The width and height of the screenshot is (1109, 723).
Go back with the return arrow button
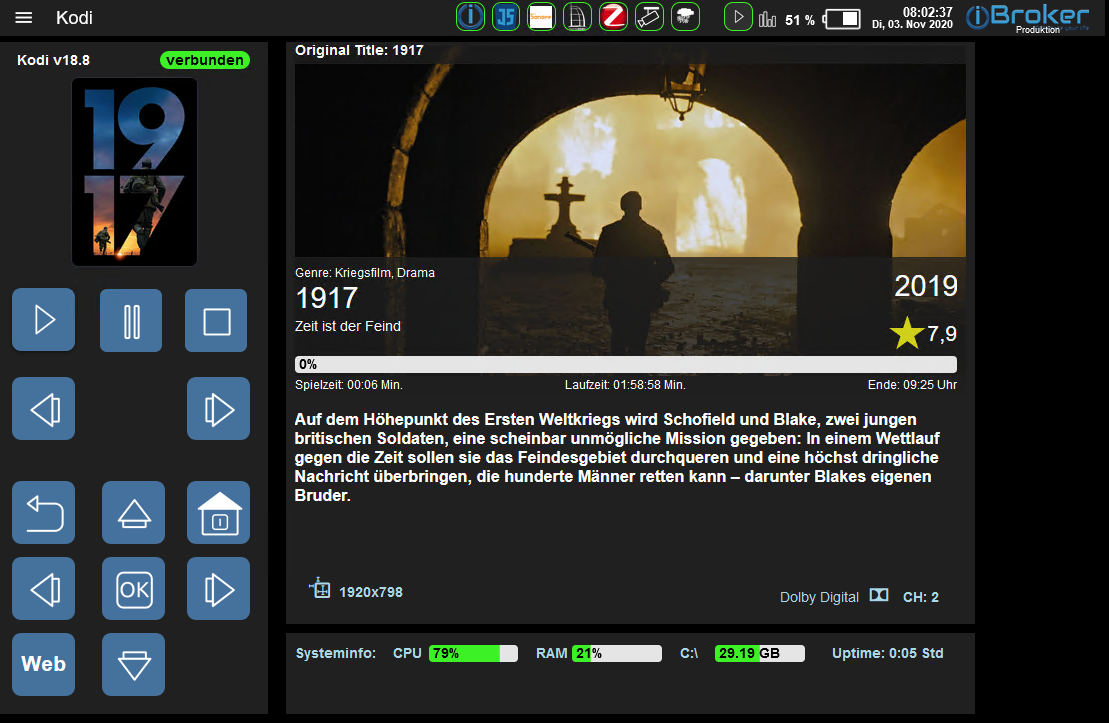[x=44, y=513]
